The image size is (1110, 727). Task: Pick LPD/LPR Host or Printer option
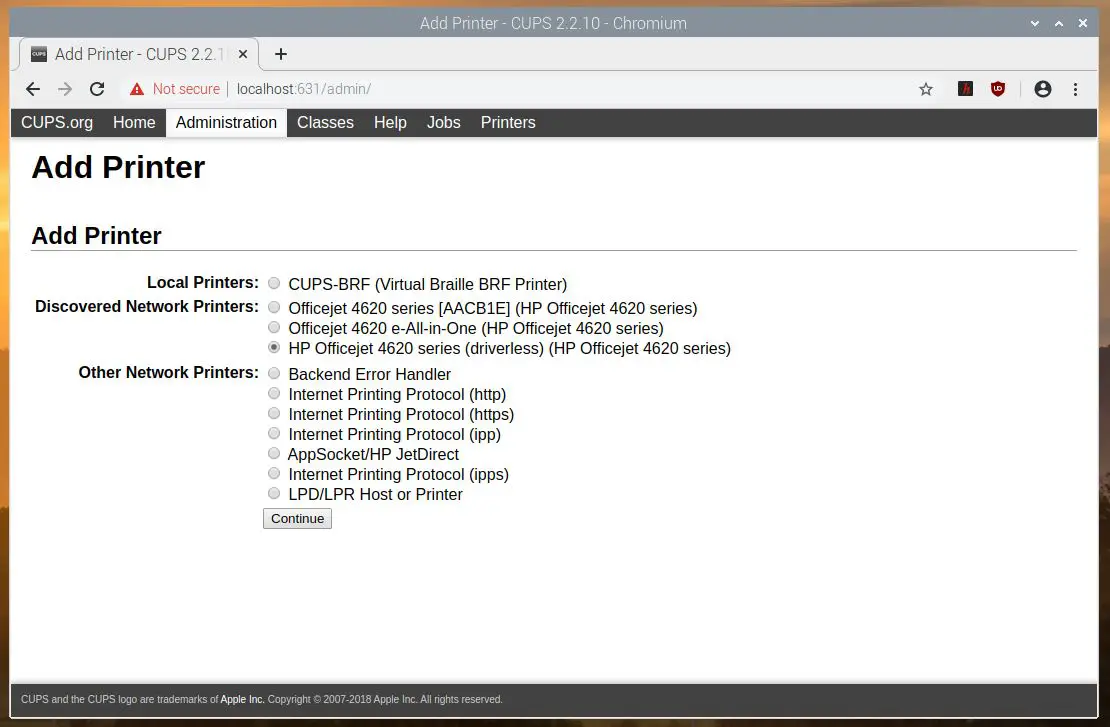pyautogui.click(x=274, y=494)
